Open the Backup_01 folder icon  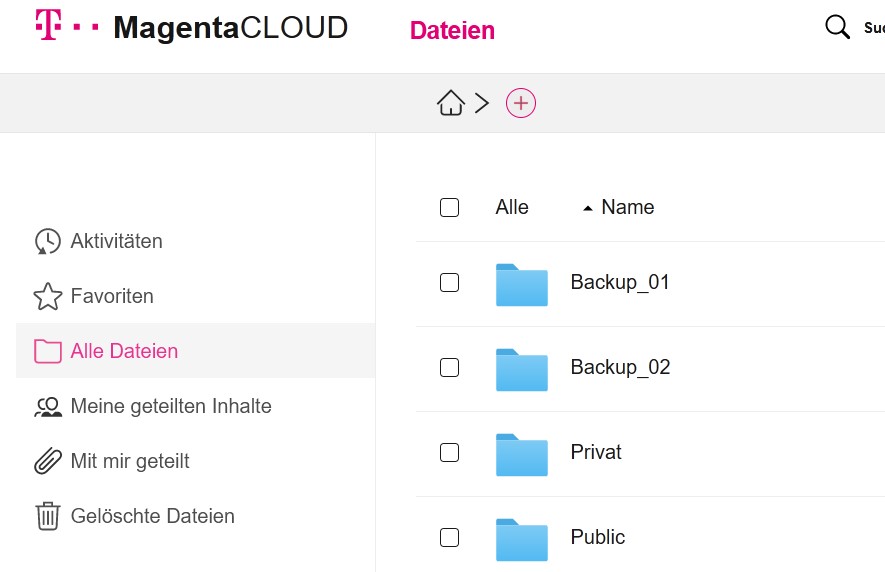coord(521,284)
